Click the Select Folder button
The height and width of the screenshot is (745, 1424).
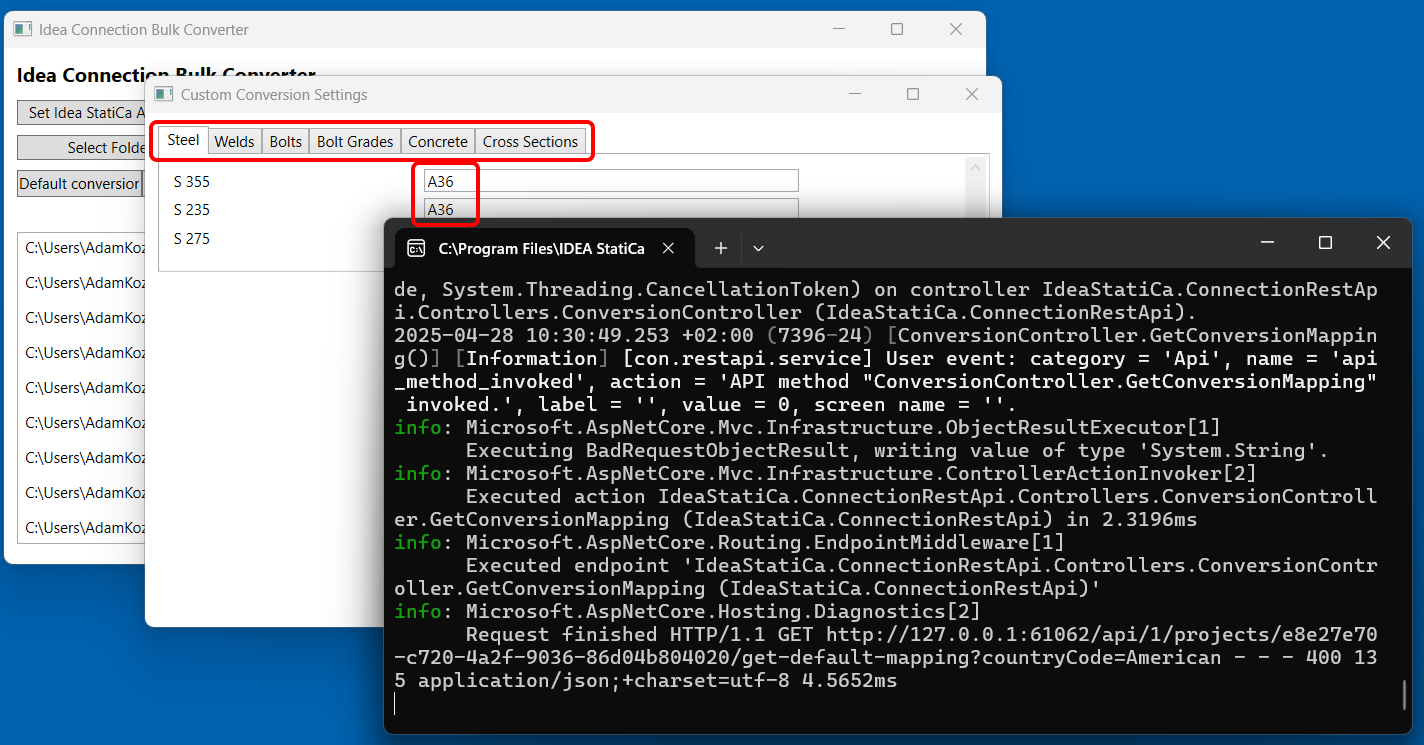[83, 148]
